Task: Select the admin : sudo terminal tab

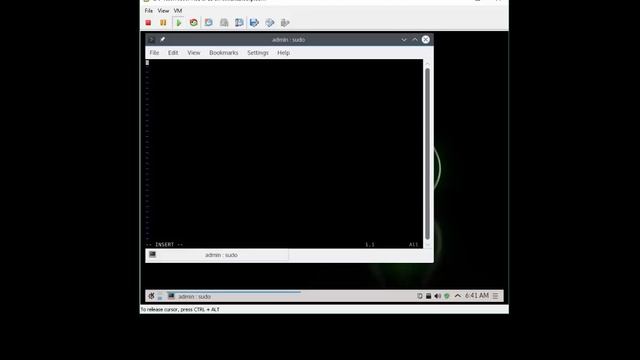Action: pos(218,255)
